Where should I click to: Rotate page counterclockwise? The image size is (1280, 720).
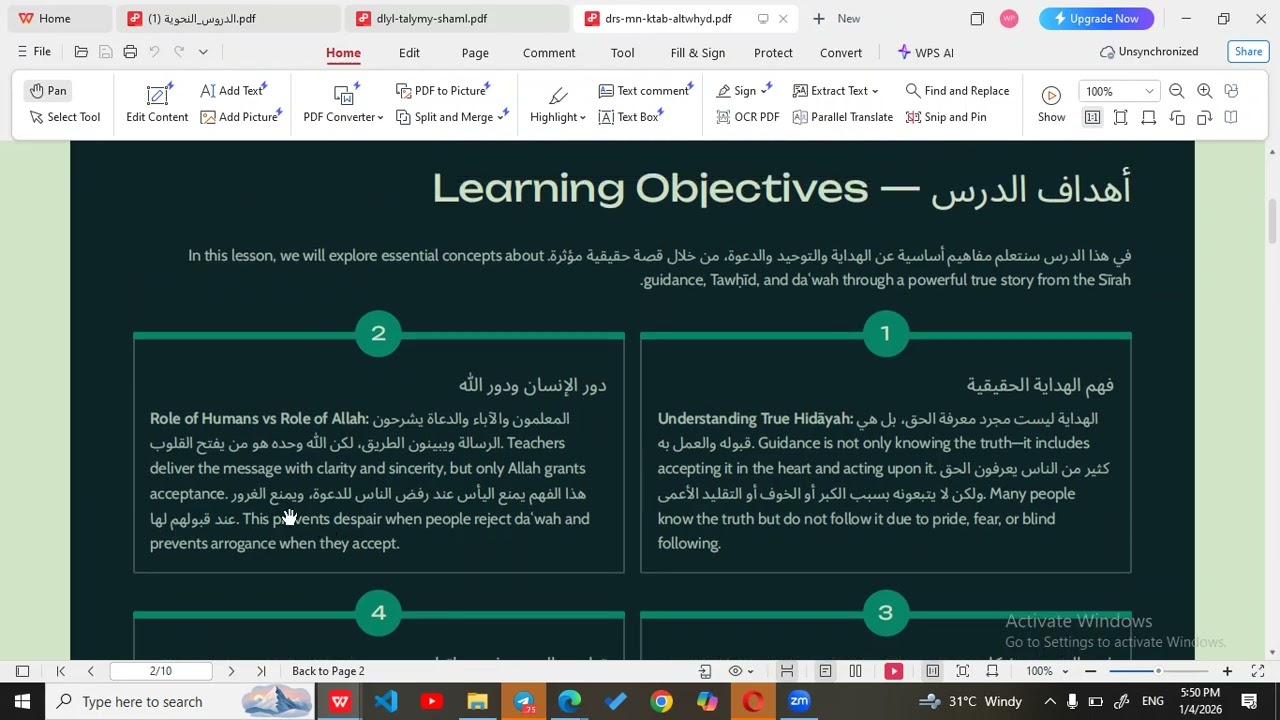tap(1177, 117)
